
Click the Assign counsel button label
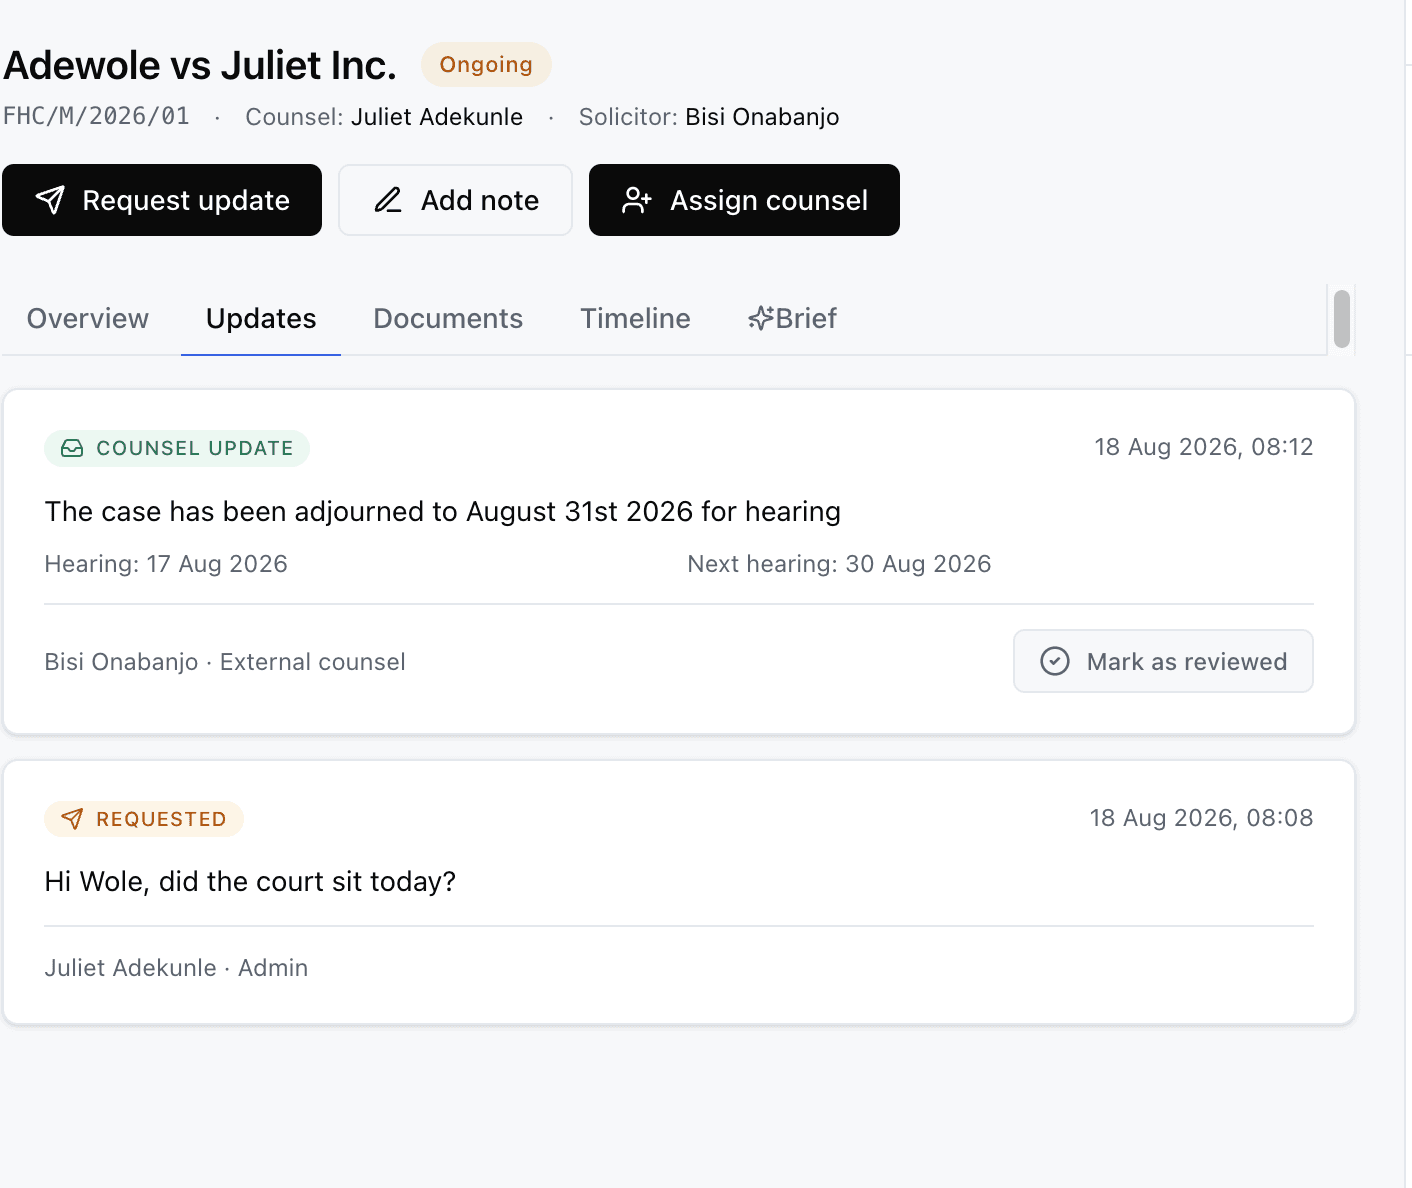tap(769, 200)
